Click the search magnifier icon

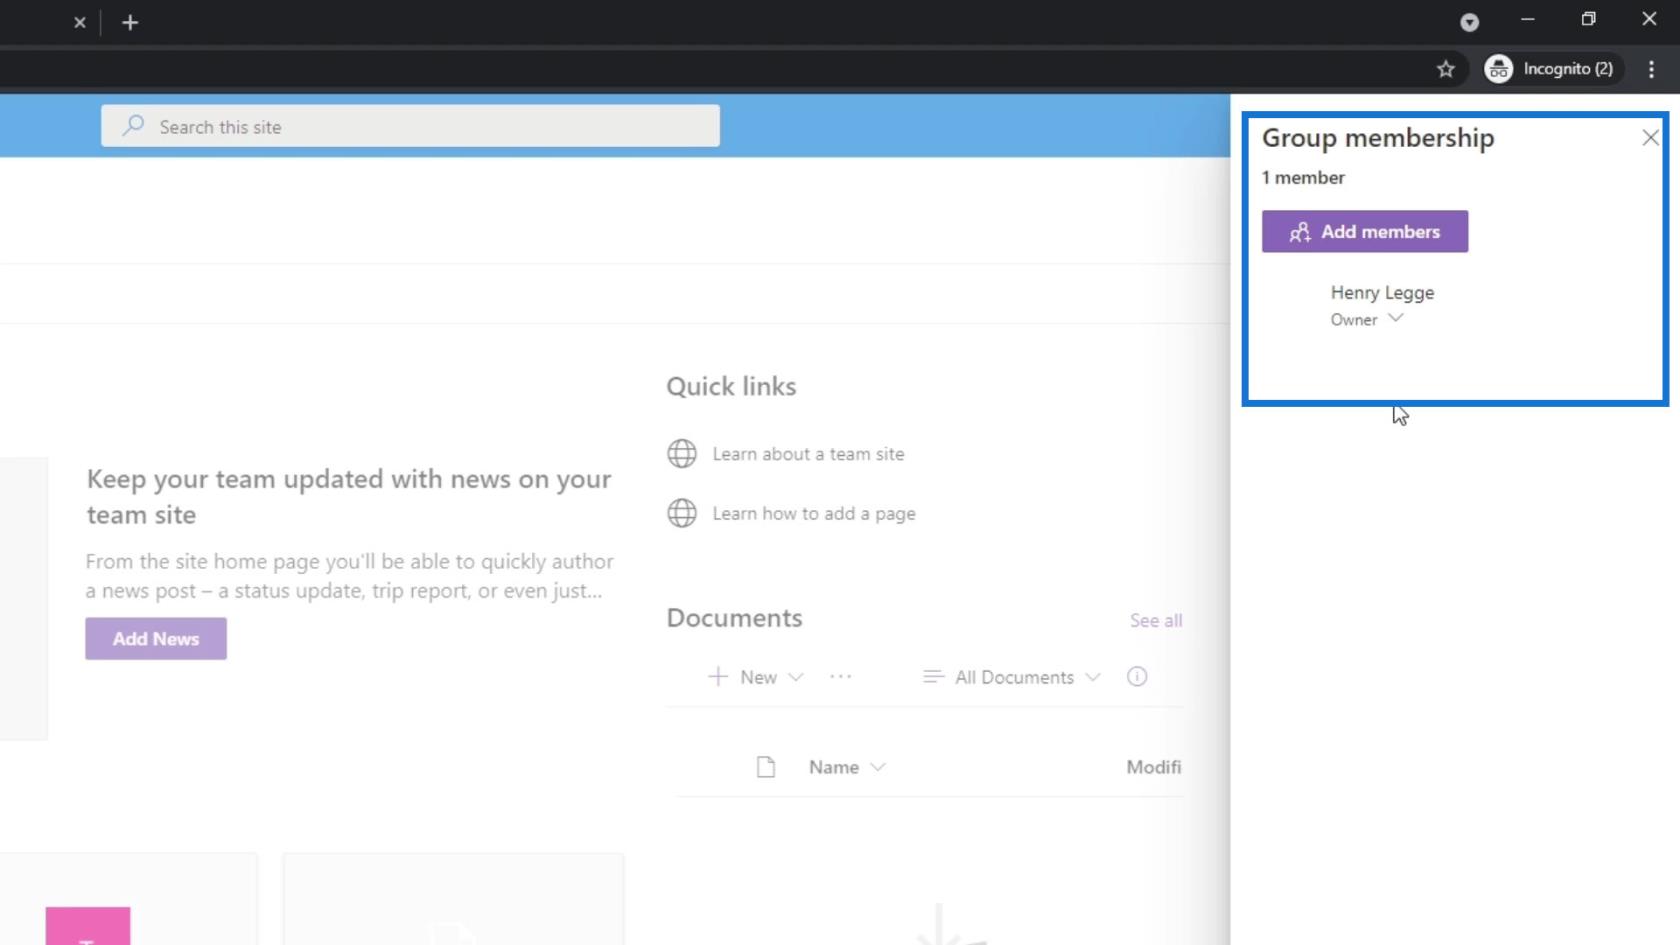coord(133,126)
